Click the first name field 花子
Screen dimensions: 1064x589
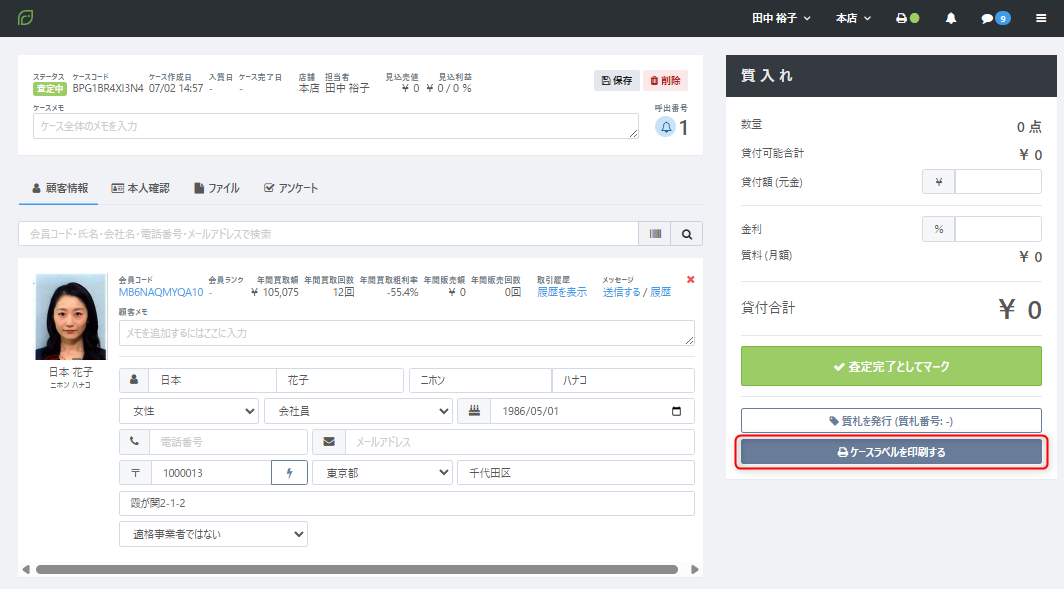(x=340, y=381)
